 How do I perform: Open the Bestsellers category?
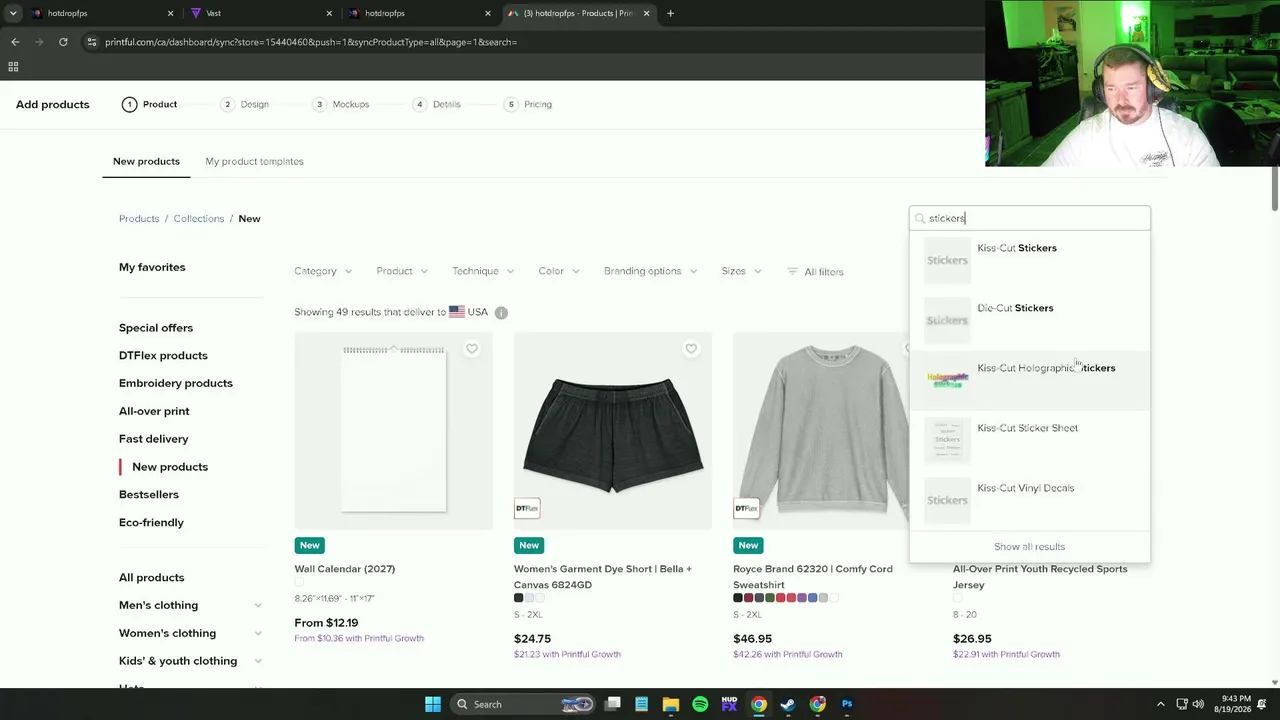(149, 494)
